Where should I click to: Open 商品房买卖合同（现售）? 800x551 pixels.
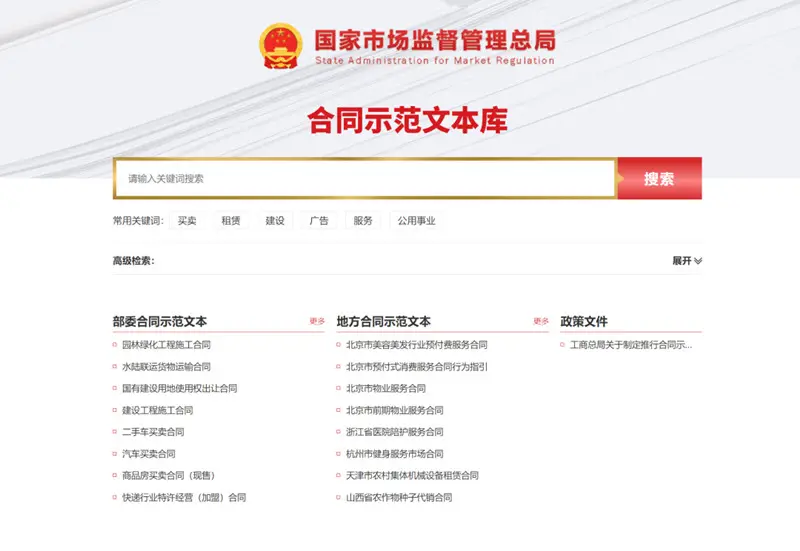[170, 475]
